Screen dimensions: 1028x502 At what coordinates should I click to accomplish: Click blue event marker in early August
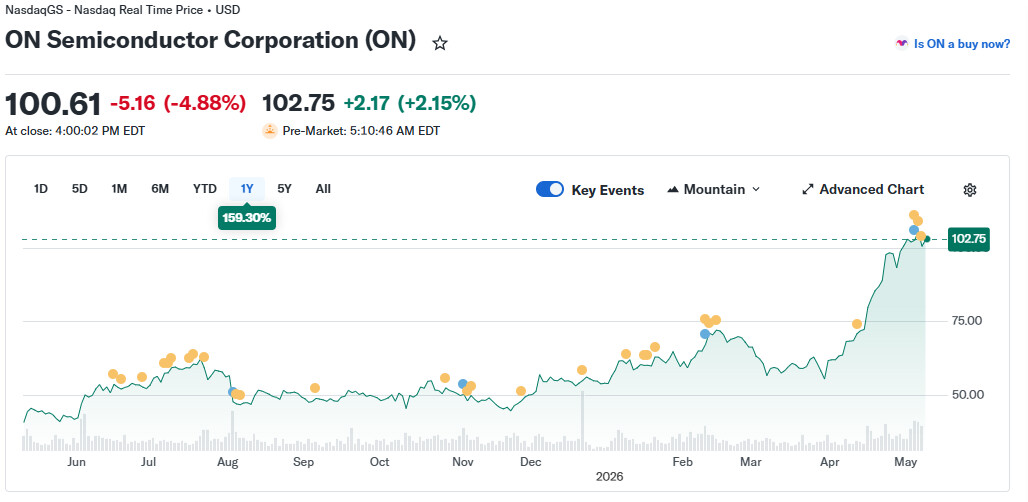point(233,392)
